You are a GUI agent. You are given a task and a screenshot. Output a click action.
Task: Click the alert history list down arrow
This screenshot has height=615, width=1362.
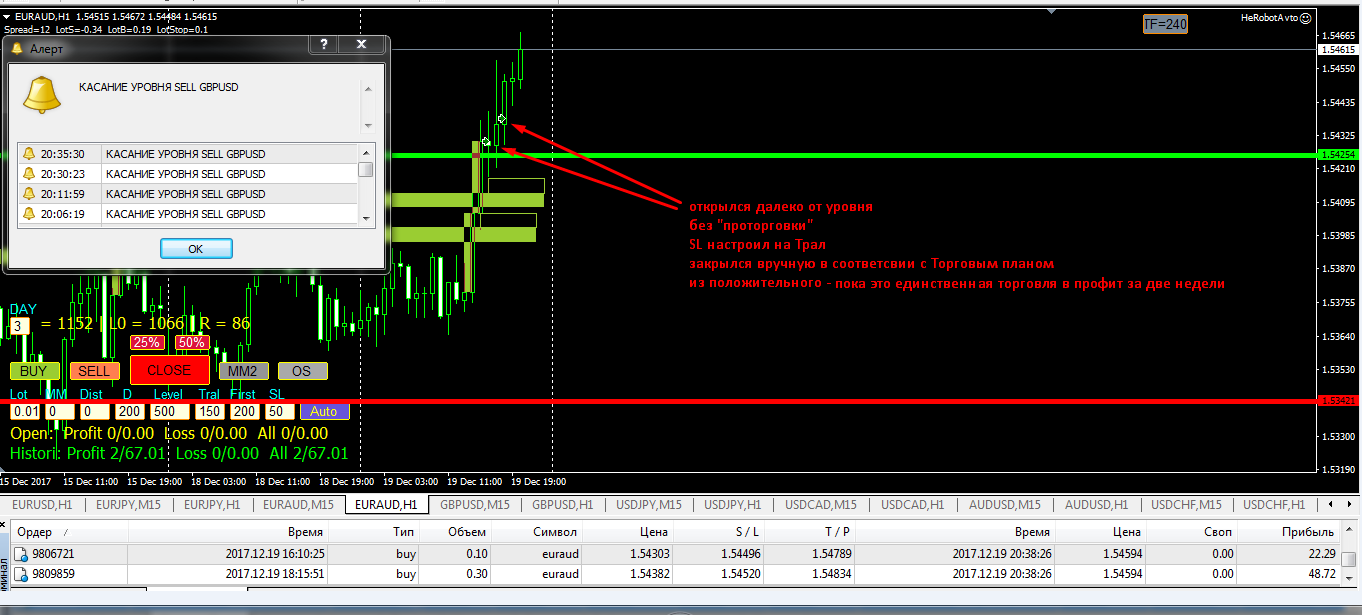pyautogui.click(x=366, y=217)
